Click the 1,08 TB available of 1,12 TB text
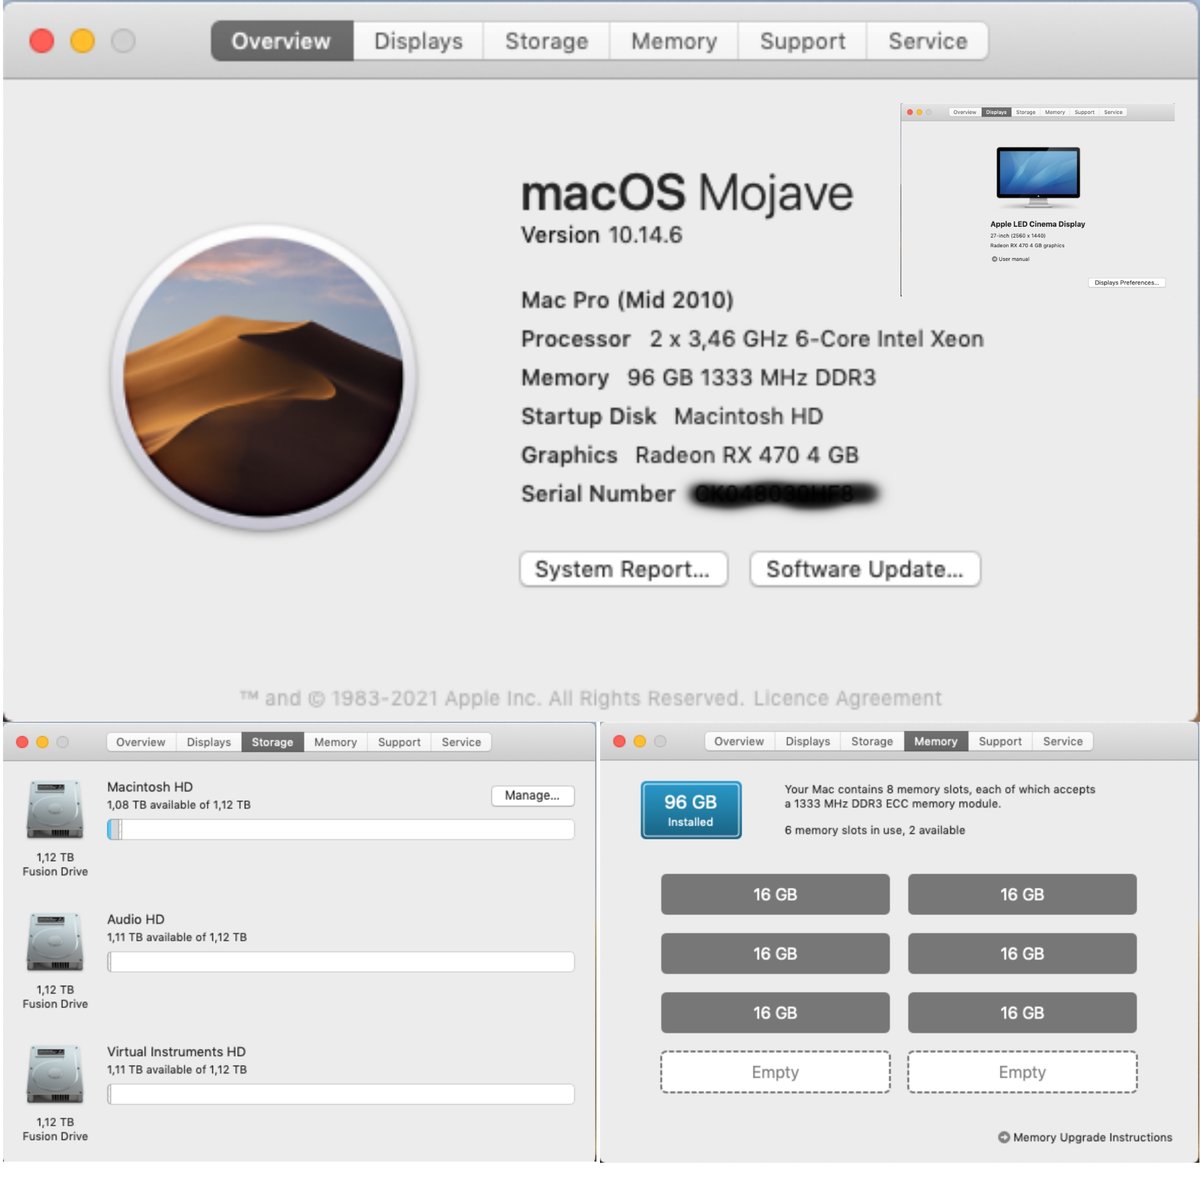 tap(179, 805)
